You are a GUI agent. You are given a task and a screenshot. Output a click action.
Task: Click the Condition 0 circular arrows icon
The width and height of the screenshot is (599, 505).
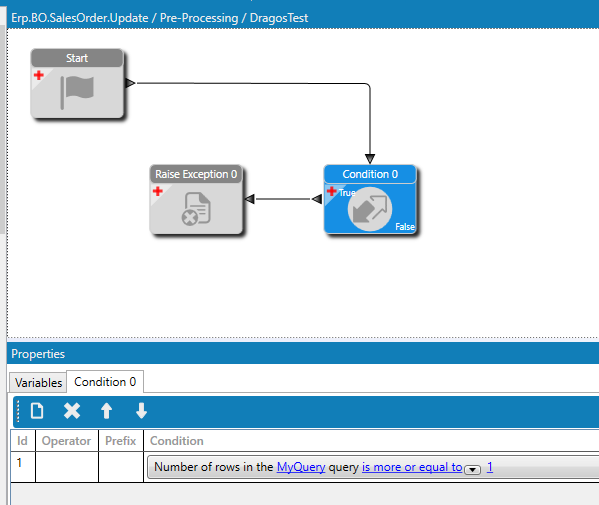[x=369, y=209]
